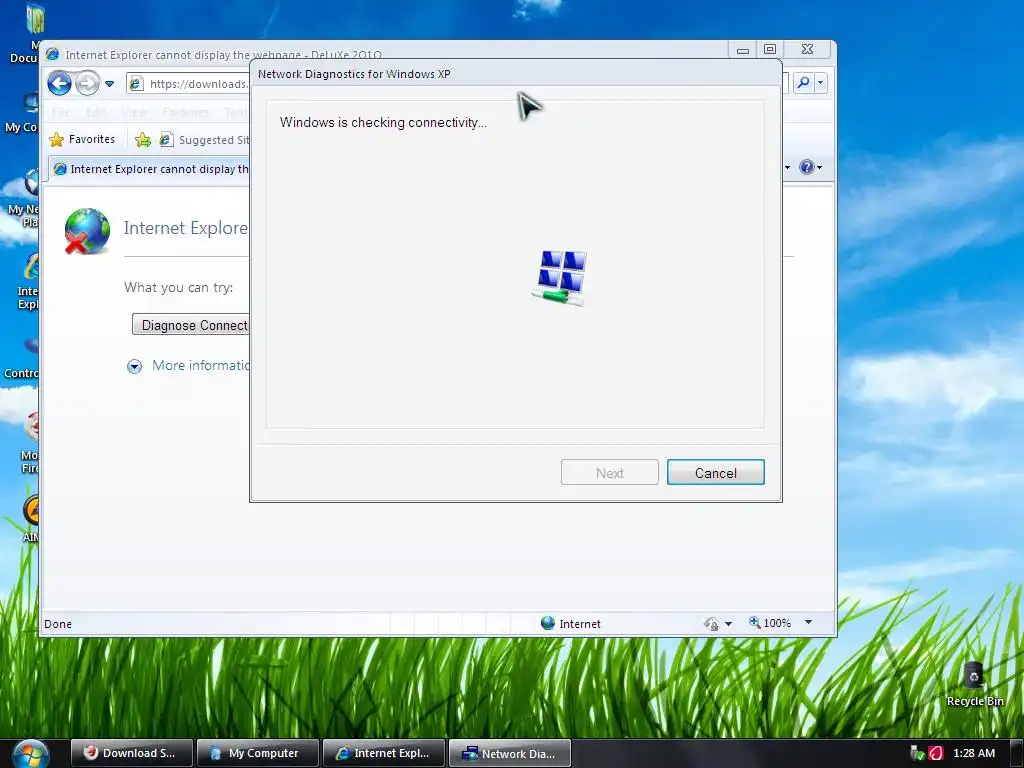Go back using Internet Explorer's Back arrow
This screenshot has width=1024, height=768.
(59, 84)
